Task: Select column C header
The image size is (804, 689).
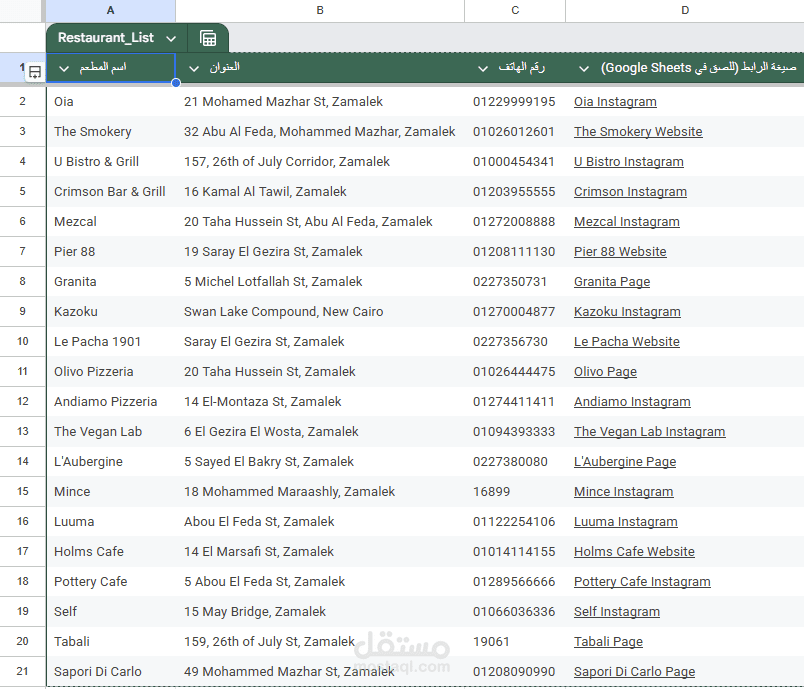Action: (515, 10)
